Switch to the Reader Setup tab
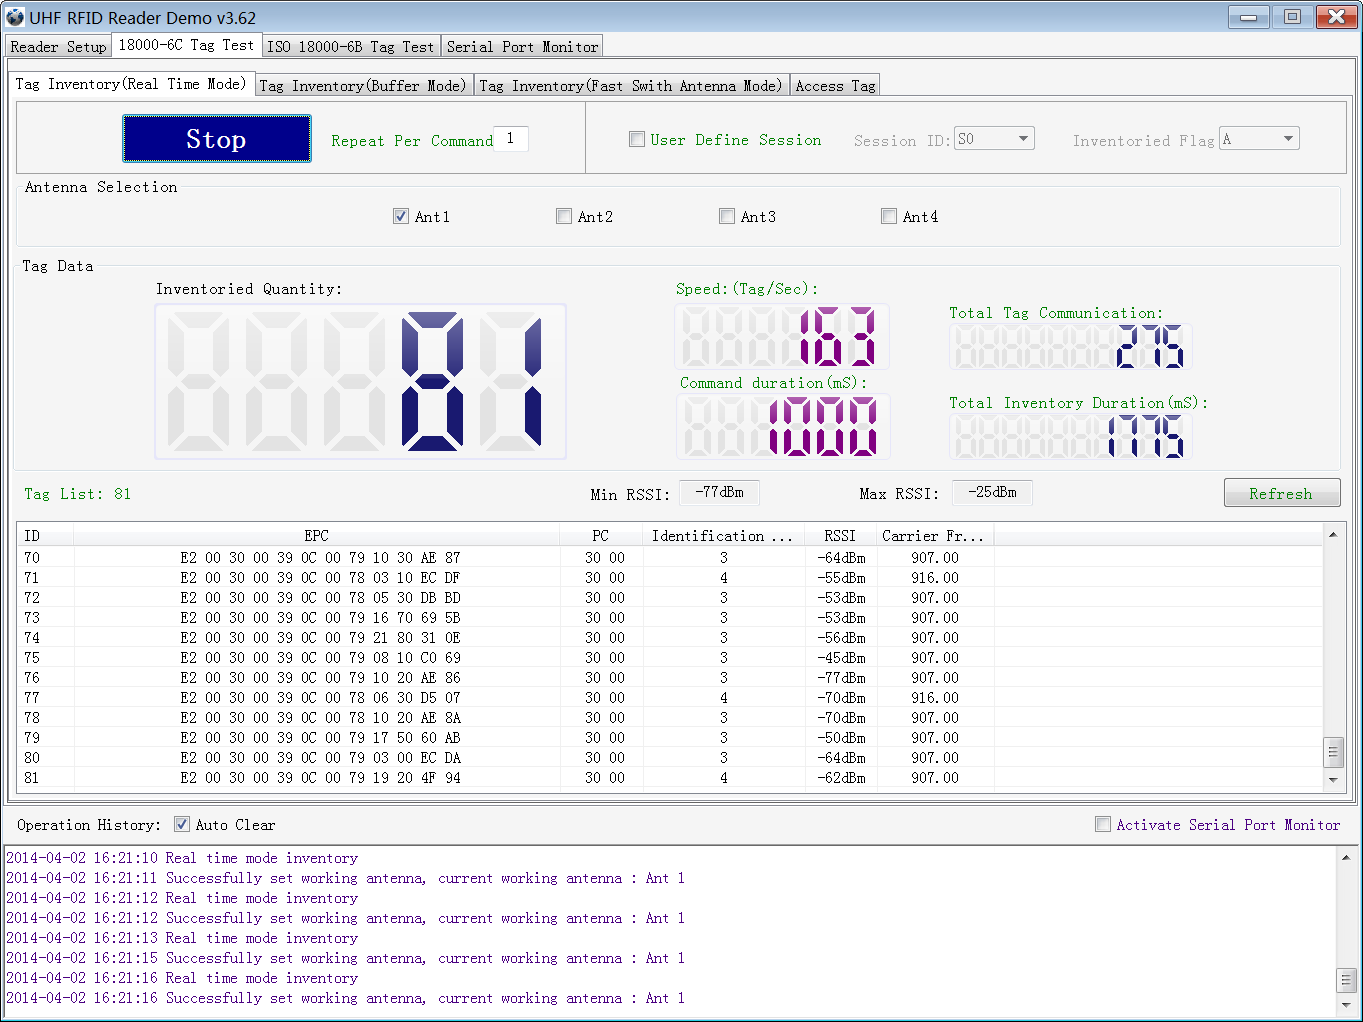The image size is (1363, 1022). [58, 47]
